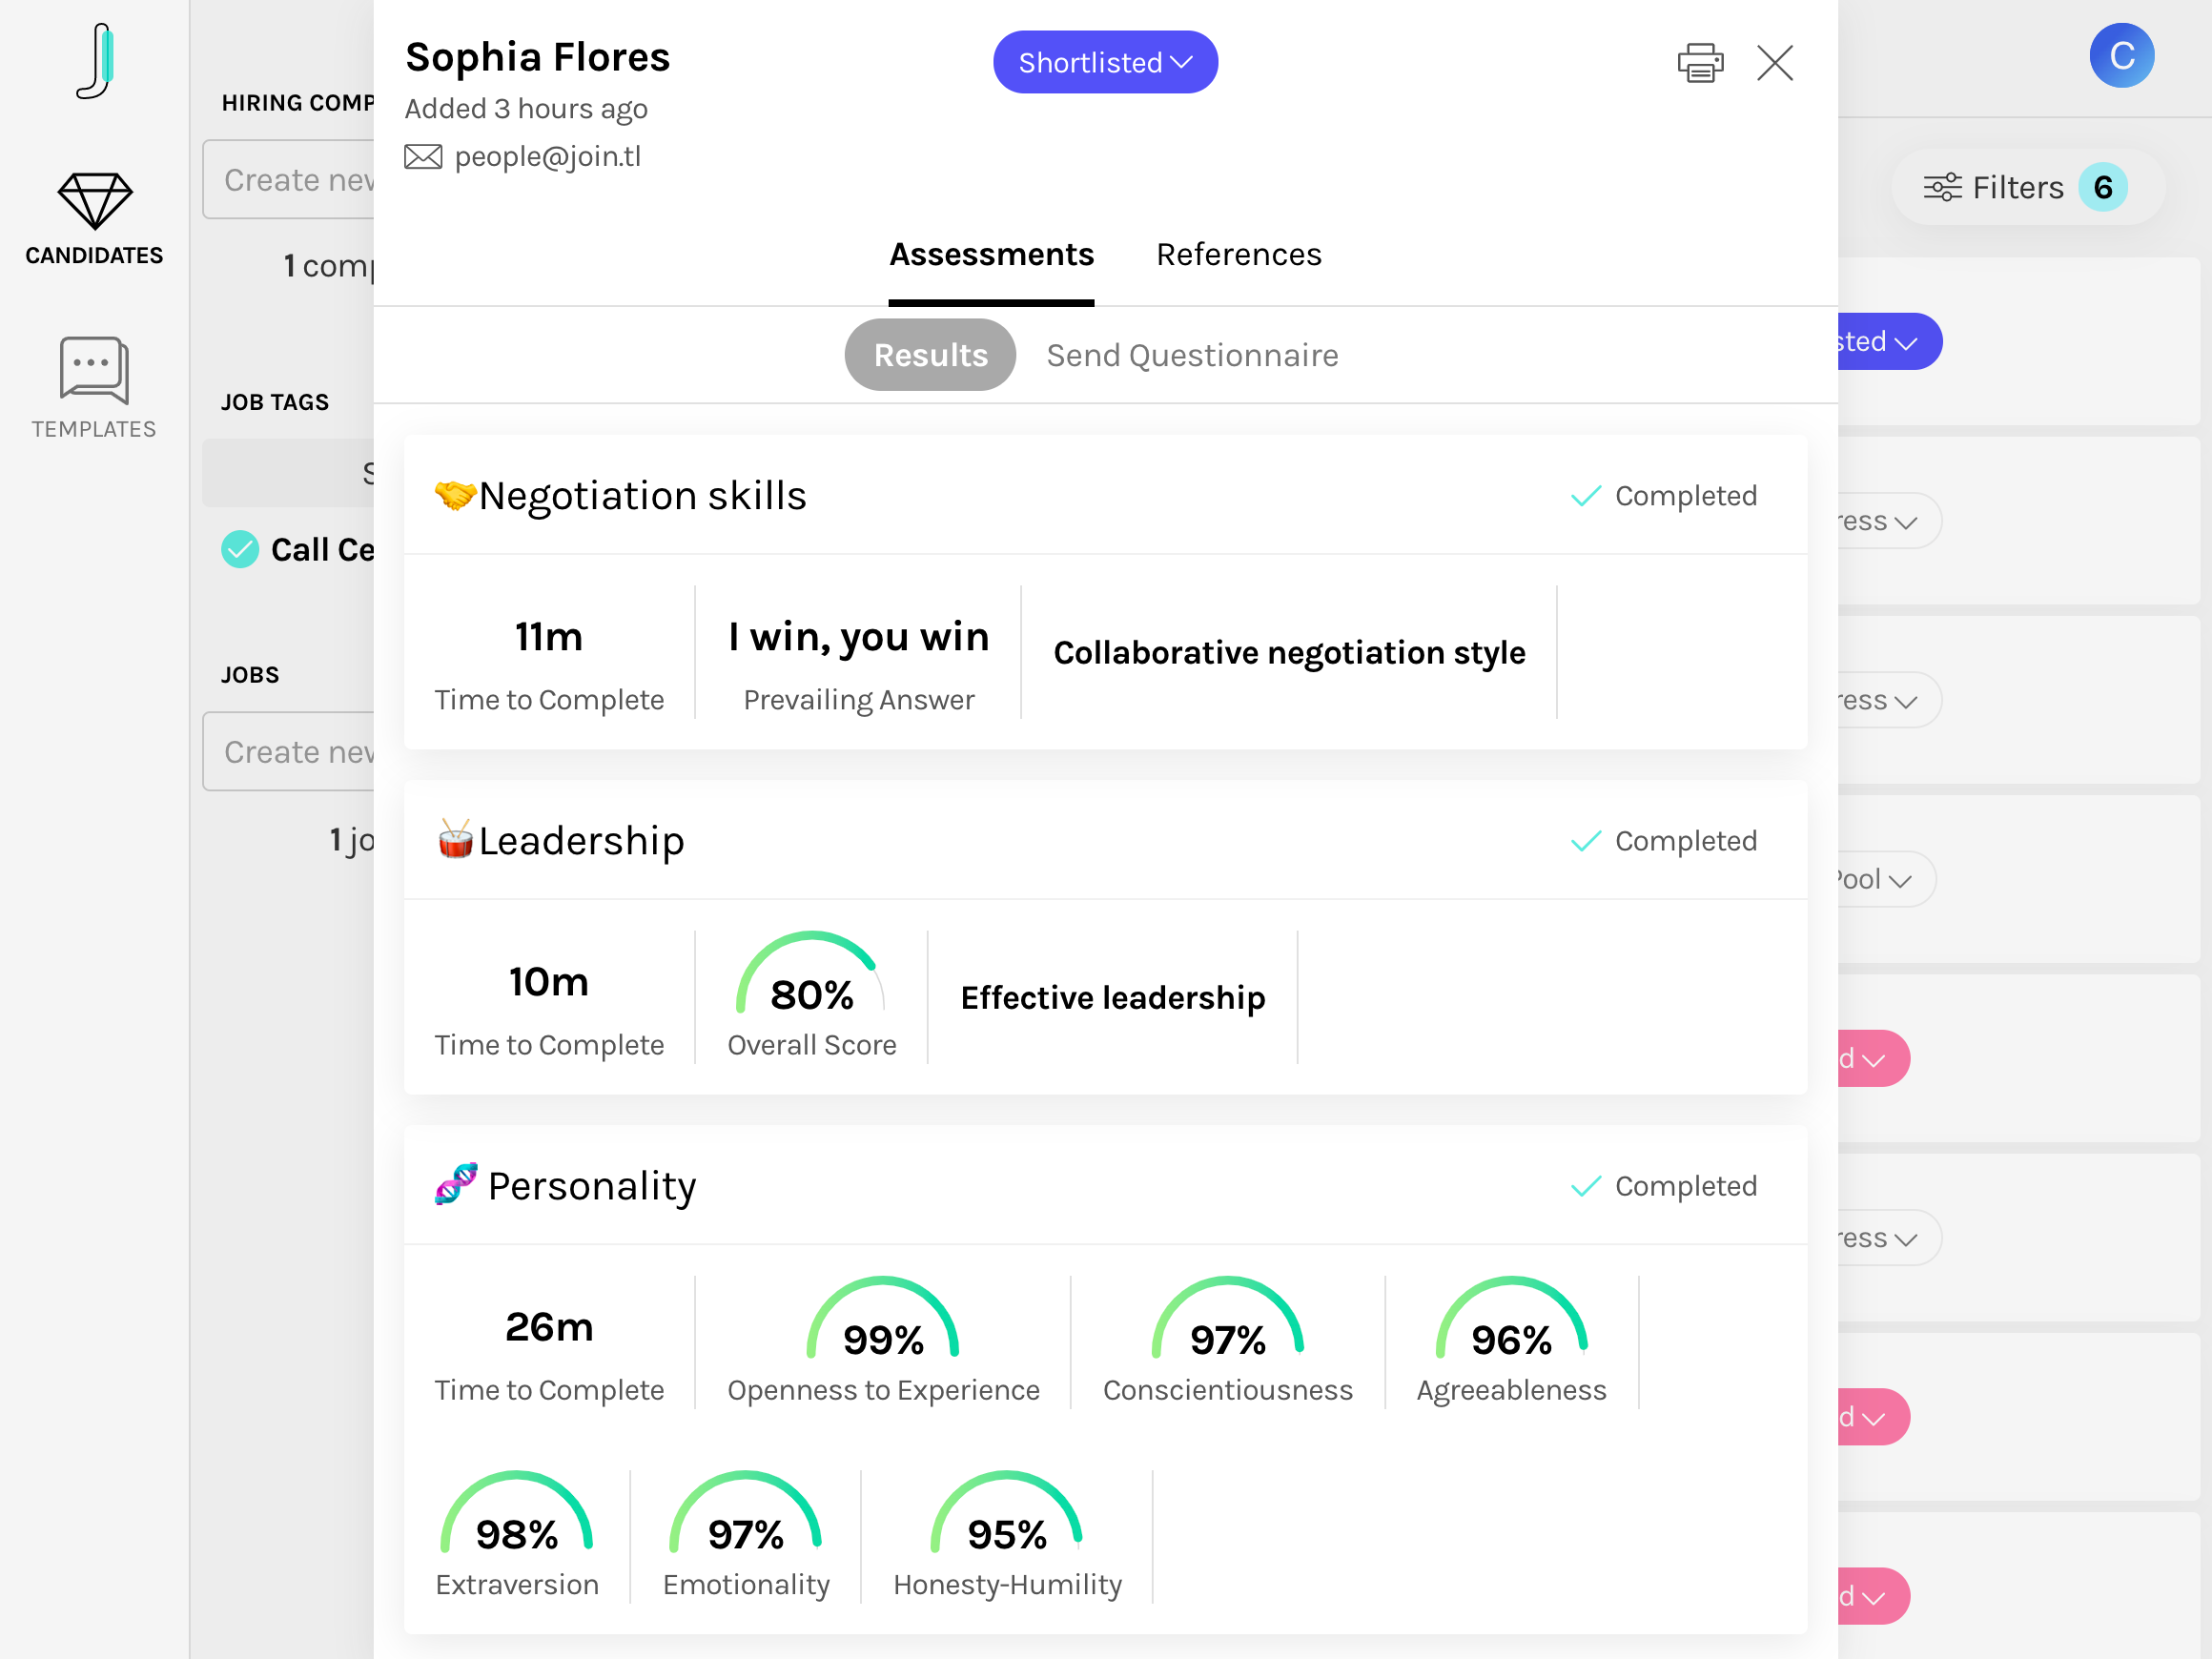Screen dimensions: 2212x1659
Task: Click Collaborative negotiation style text
Action: [1289, 653]
